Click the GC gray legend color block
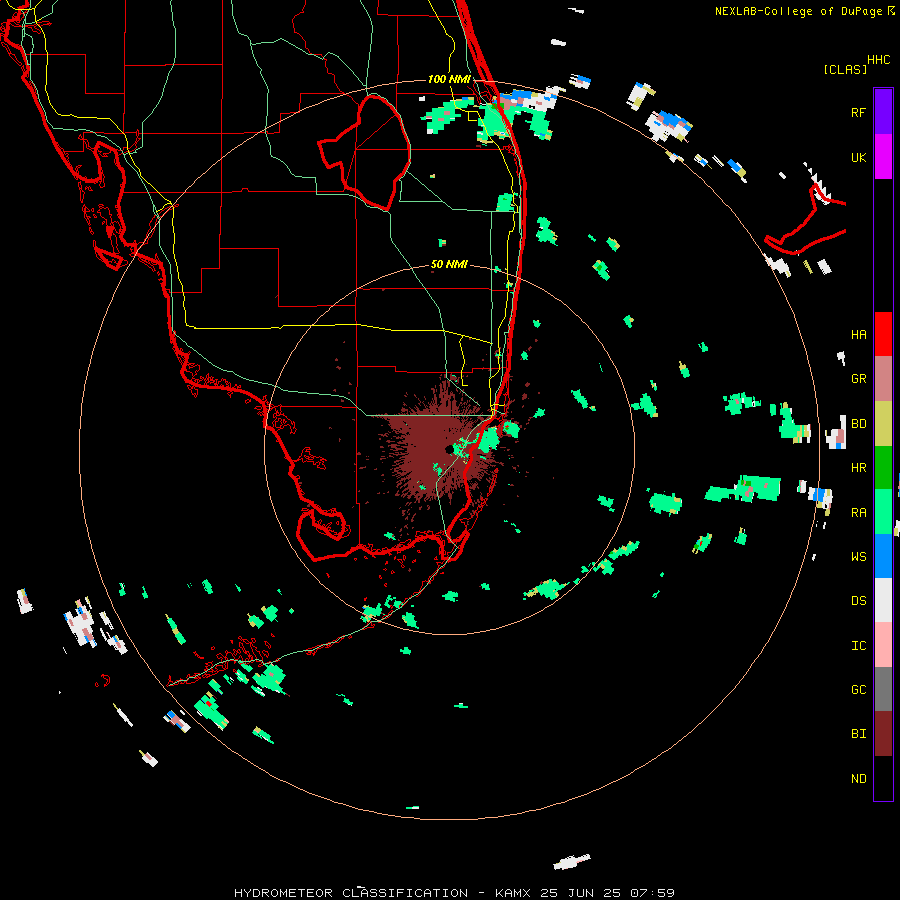 pyautogui.click(x=883, y=689)
